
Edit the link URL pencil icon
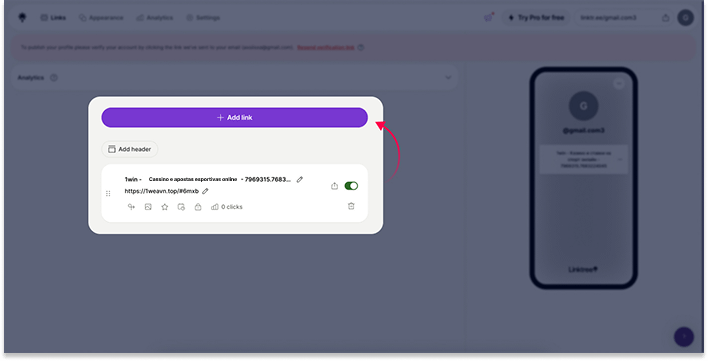click(205, 191)
